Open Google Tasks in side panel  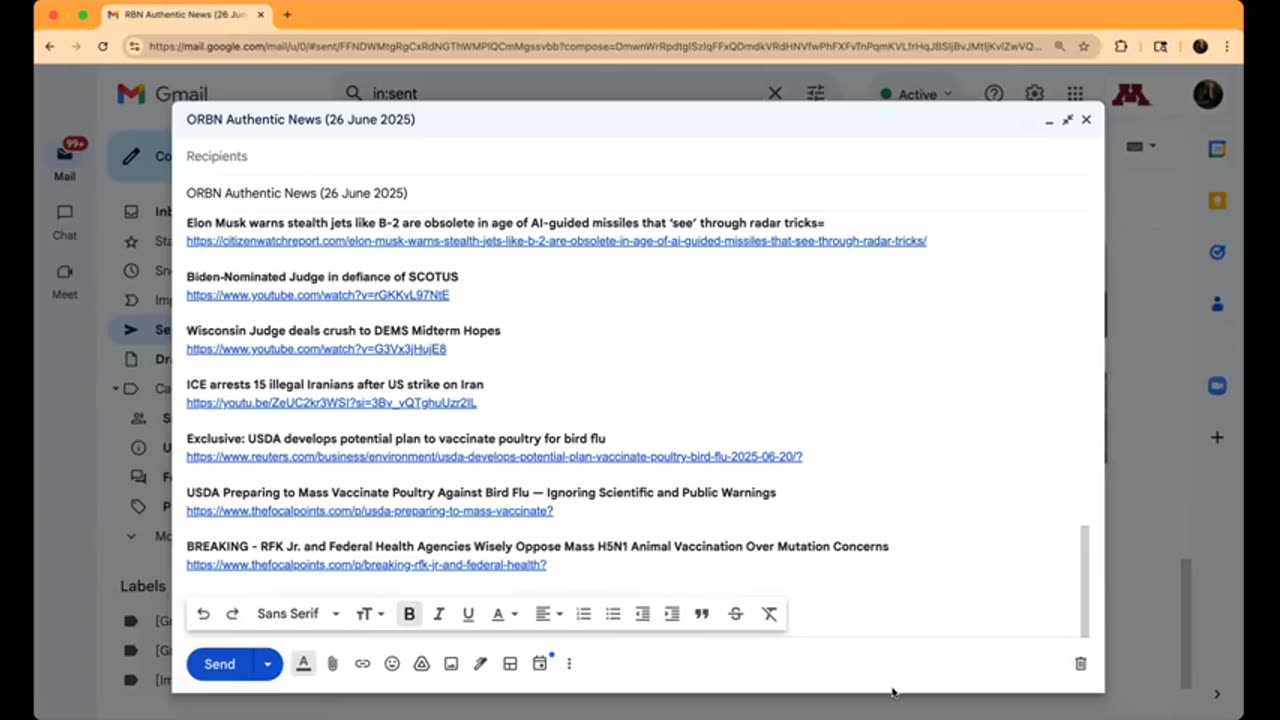tap(1217, 252)
